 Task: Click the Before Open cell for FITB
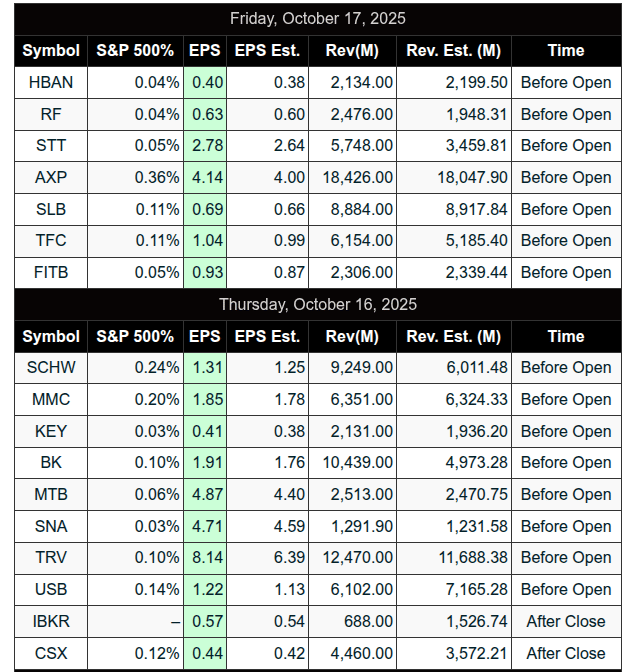(566, 272)
